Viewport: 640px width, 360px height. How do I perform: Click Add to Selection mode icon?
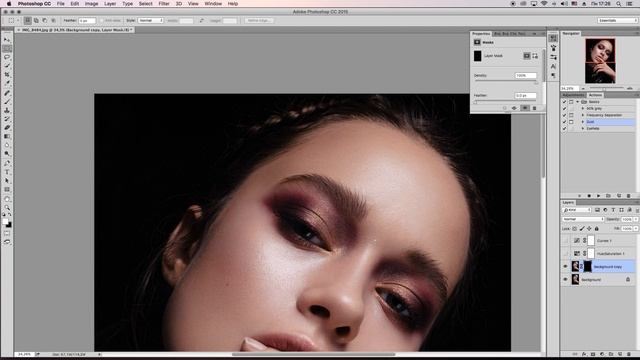36,20
